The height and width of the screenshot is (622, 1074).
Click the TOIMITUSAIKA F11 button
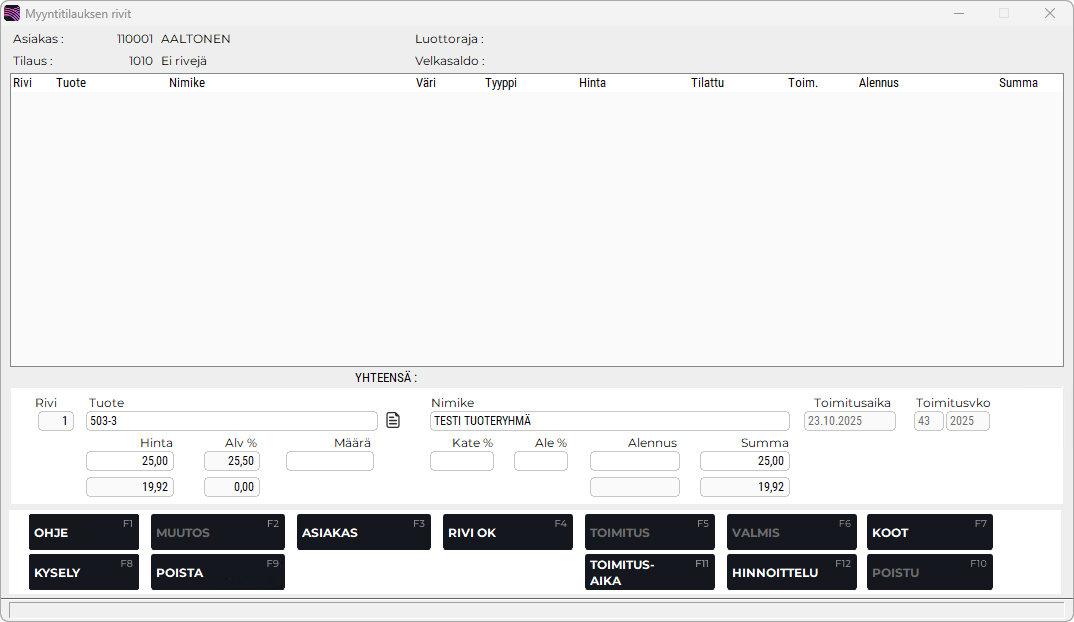pyautogui.click(x=649, y=572)
